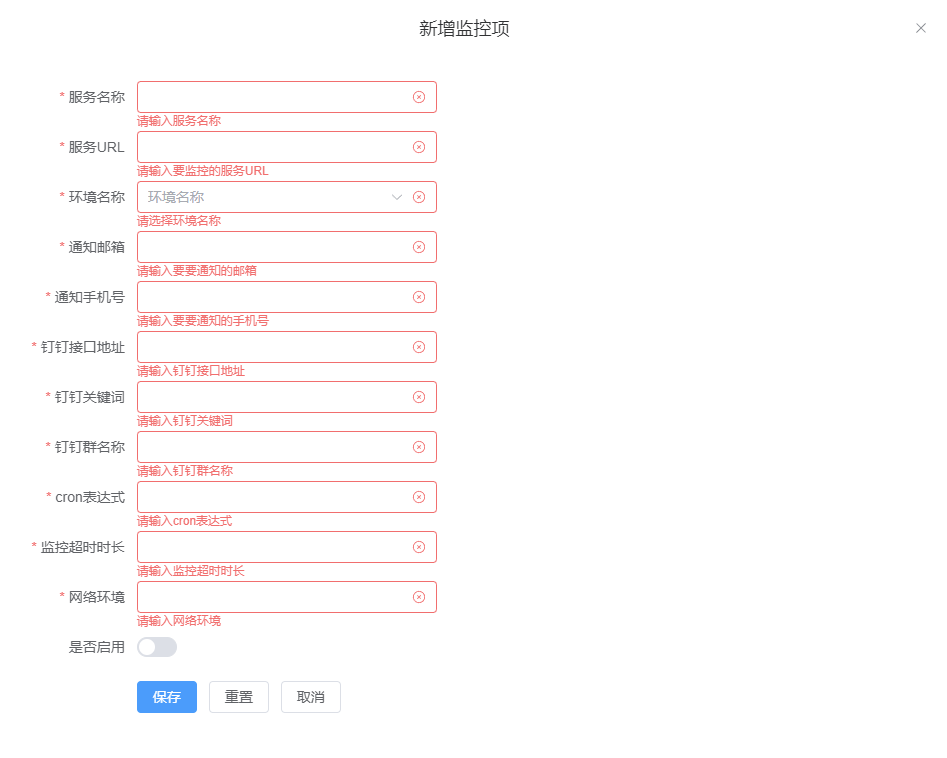Screen dimensions: 947x758
Task: Click the error icon in 服务URL field
Action: (419, 147)
